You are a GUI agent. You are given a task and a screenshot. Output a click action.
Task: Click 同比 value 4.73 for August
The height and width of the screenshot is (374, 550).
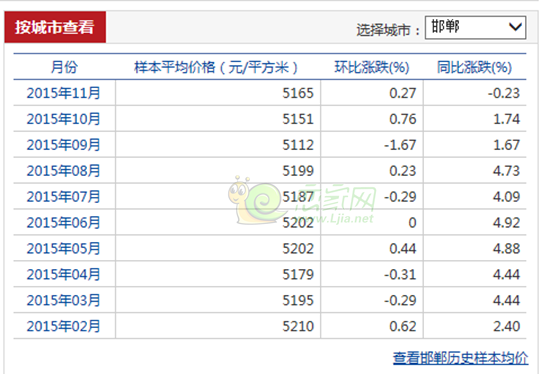click(507, 171)
